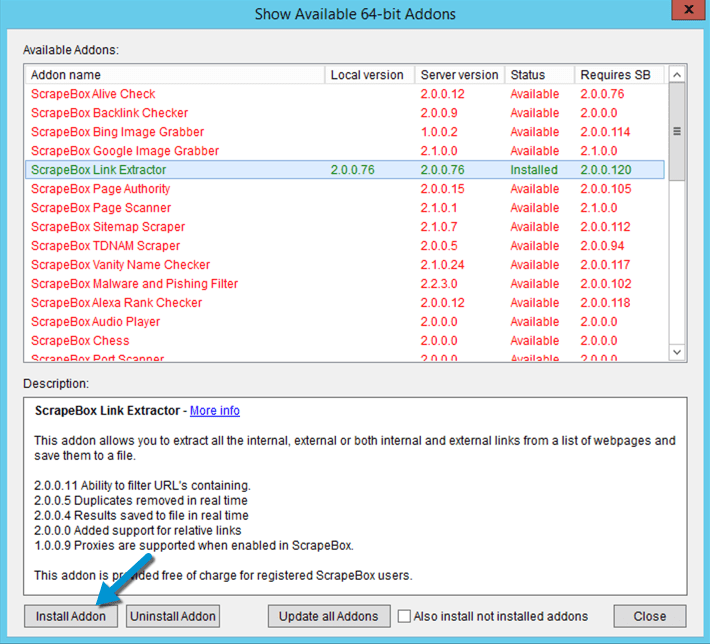The height and width of the screenshot is (644, 710).
Task: Click the addon list scroll down arrow
Action: (x=677, y=352)
